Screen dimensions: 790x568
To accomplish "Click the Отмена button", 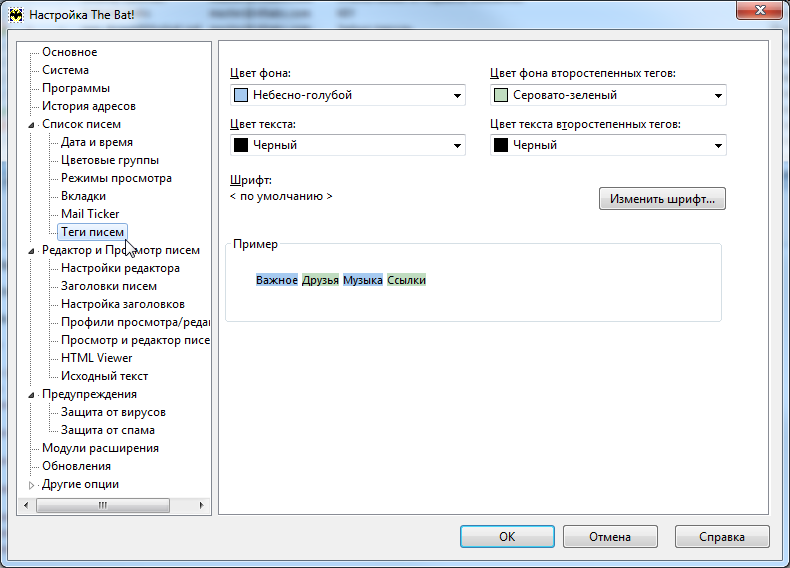I will tap(610, 537).
